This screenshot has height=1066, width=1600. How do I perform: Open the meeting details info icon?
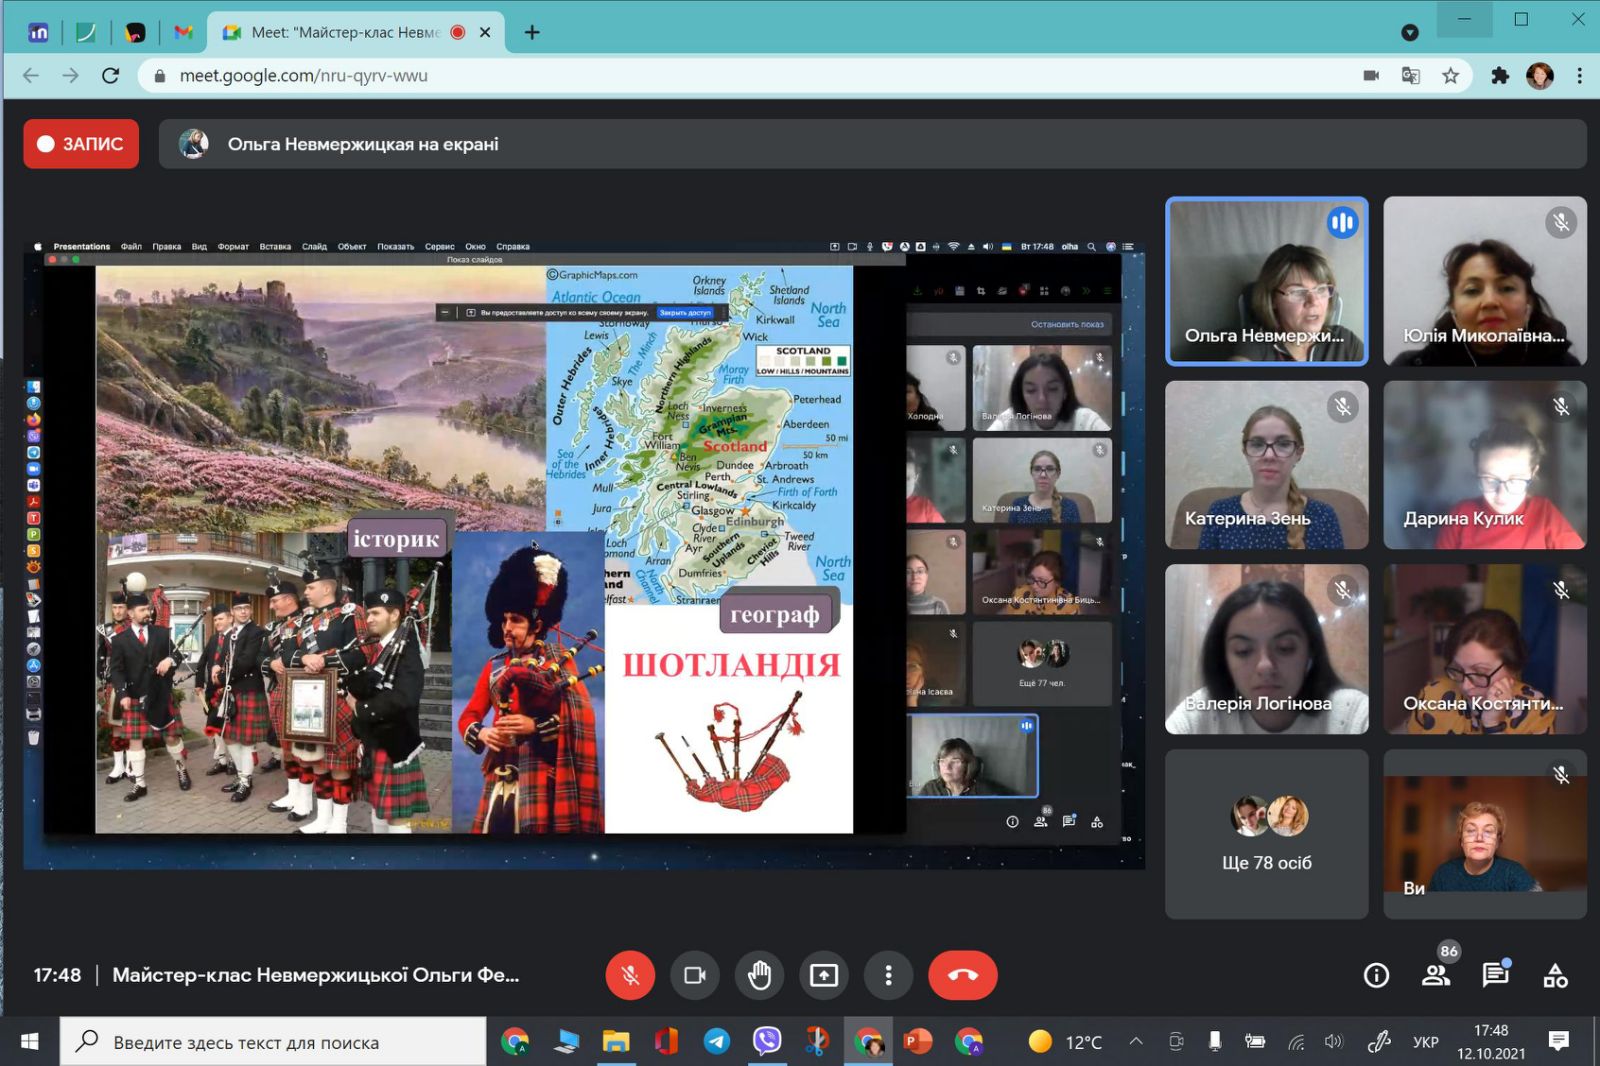tap(1376, 975)
